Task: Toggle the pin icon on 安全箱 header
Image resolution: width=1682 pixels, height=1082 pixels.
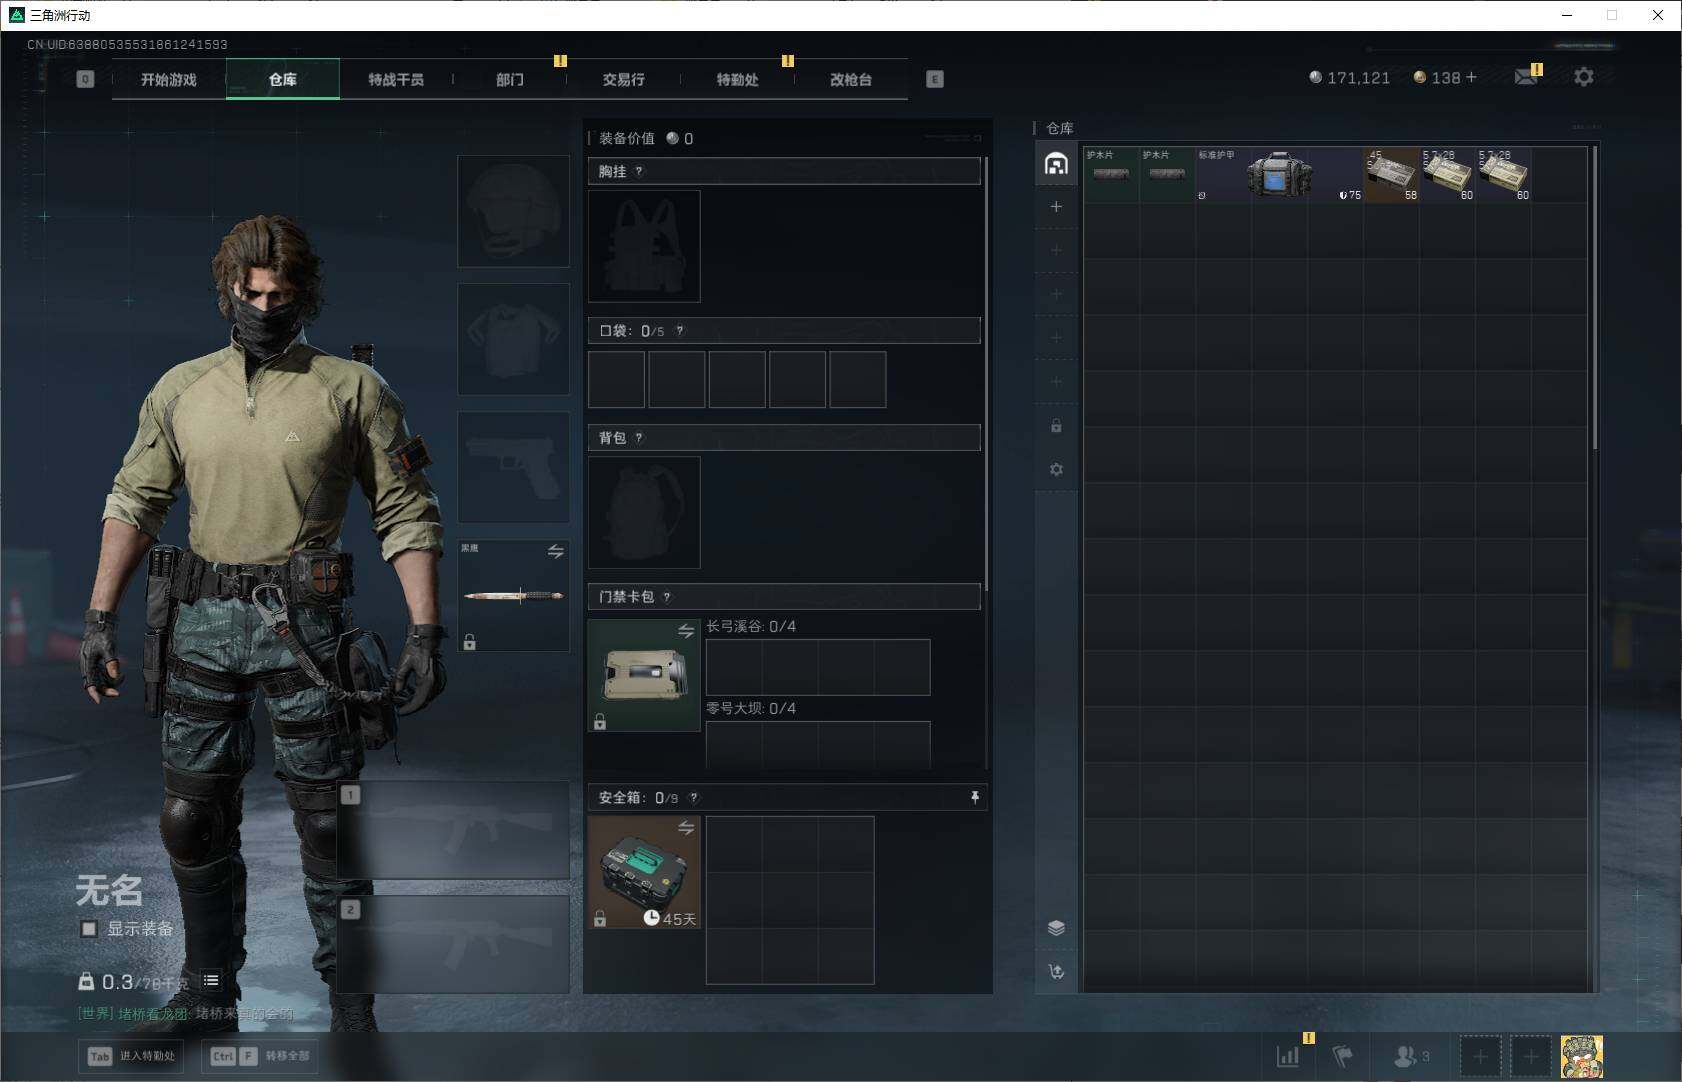Action: (x=974, y=797)
